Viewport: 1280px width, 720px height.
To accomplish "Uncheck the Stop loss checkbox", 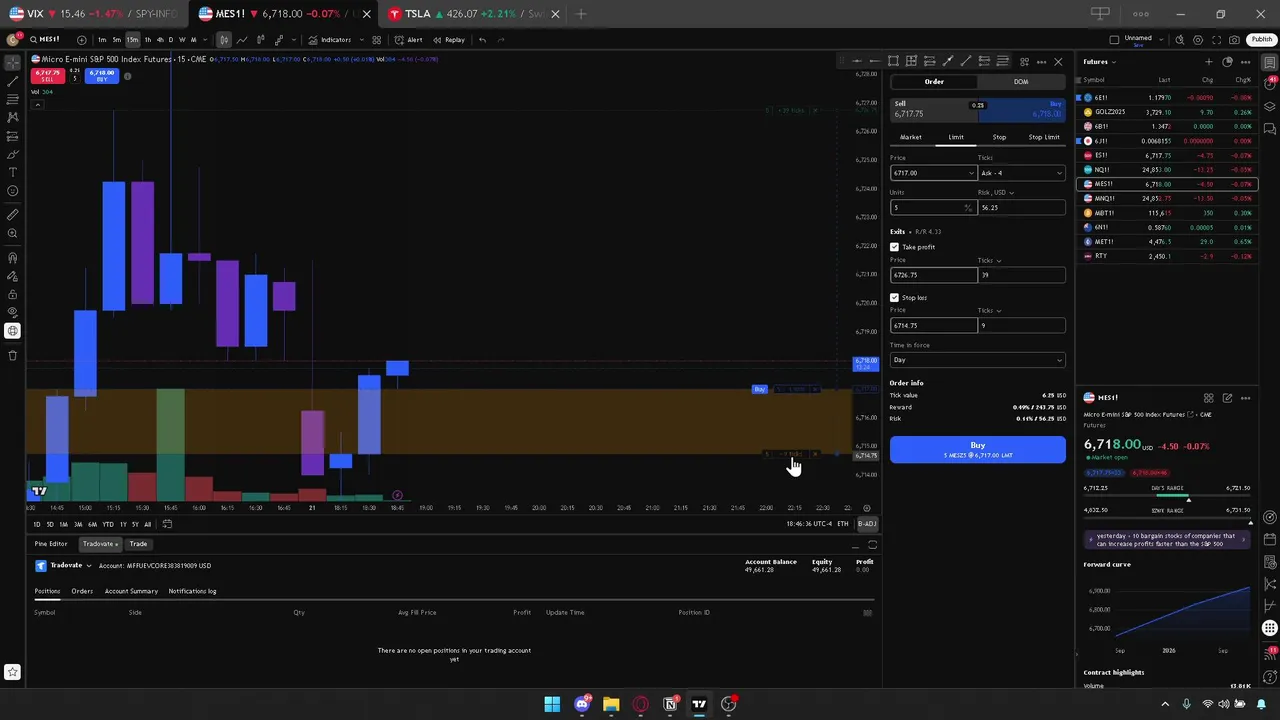I will click(x=894, y=298).
